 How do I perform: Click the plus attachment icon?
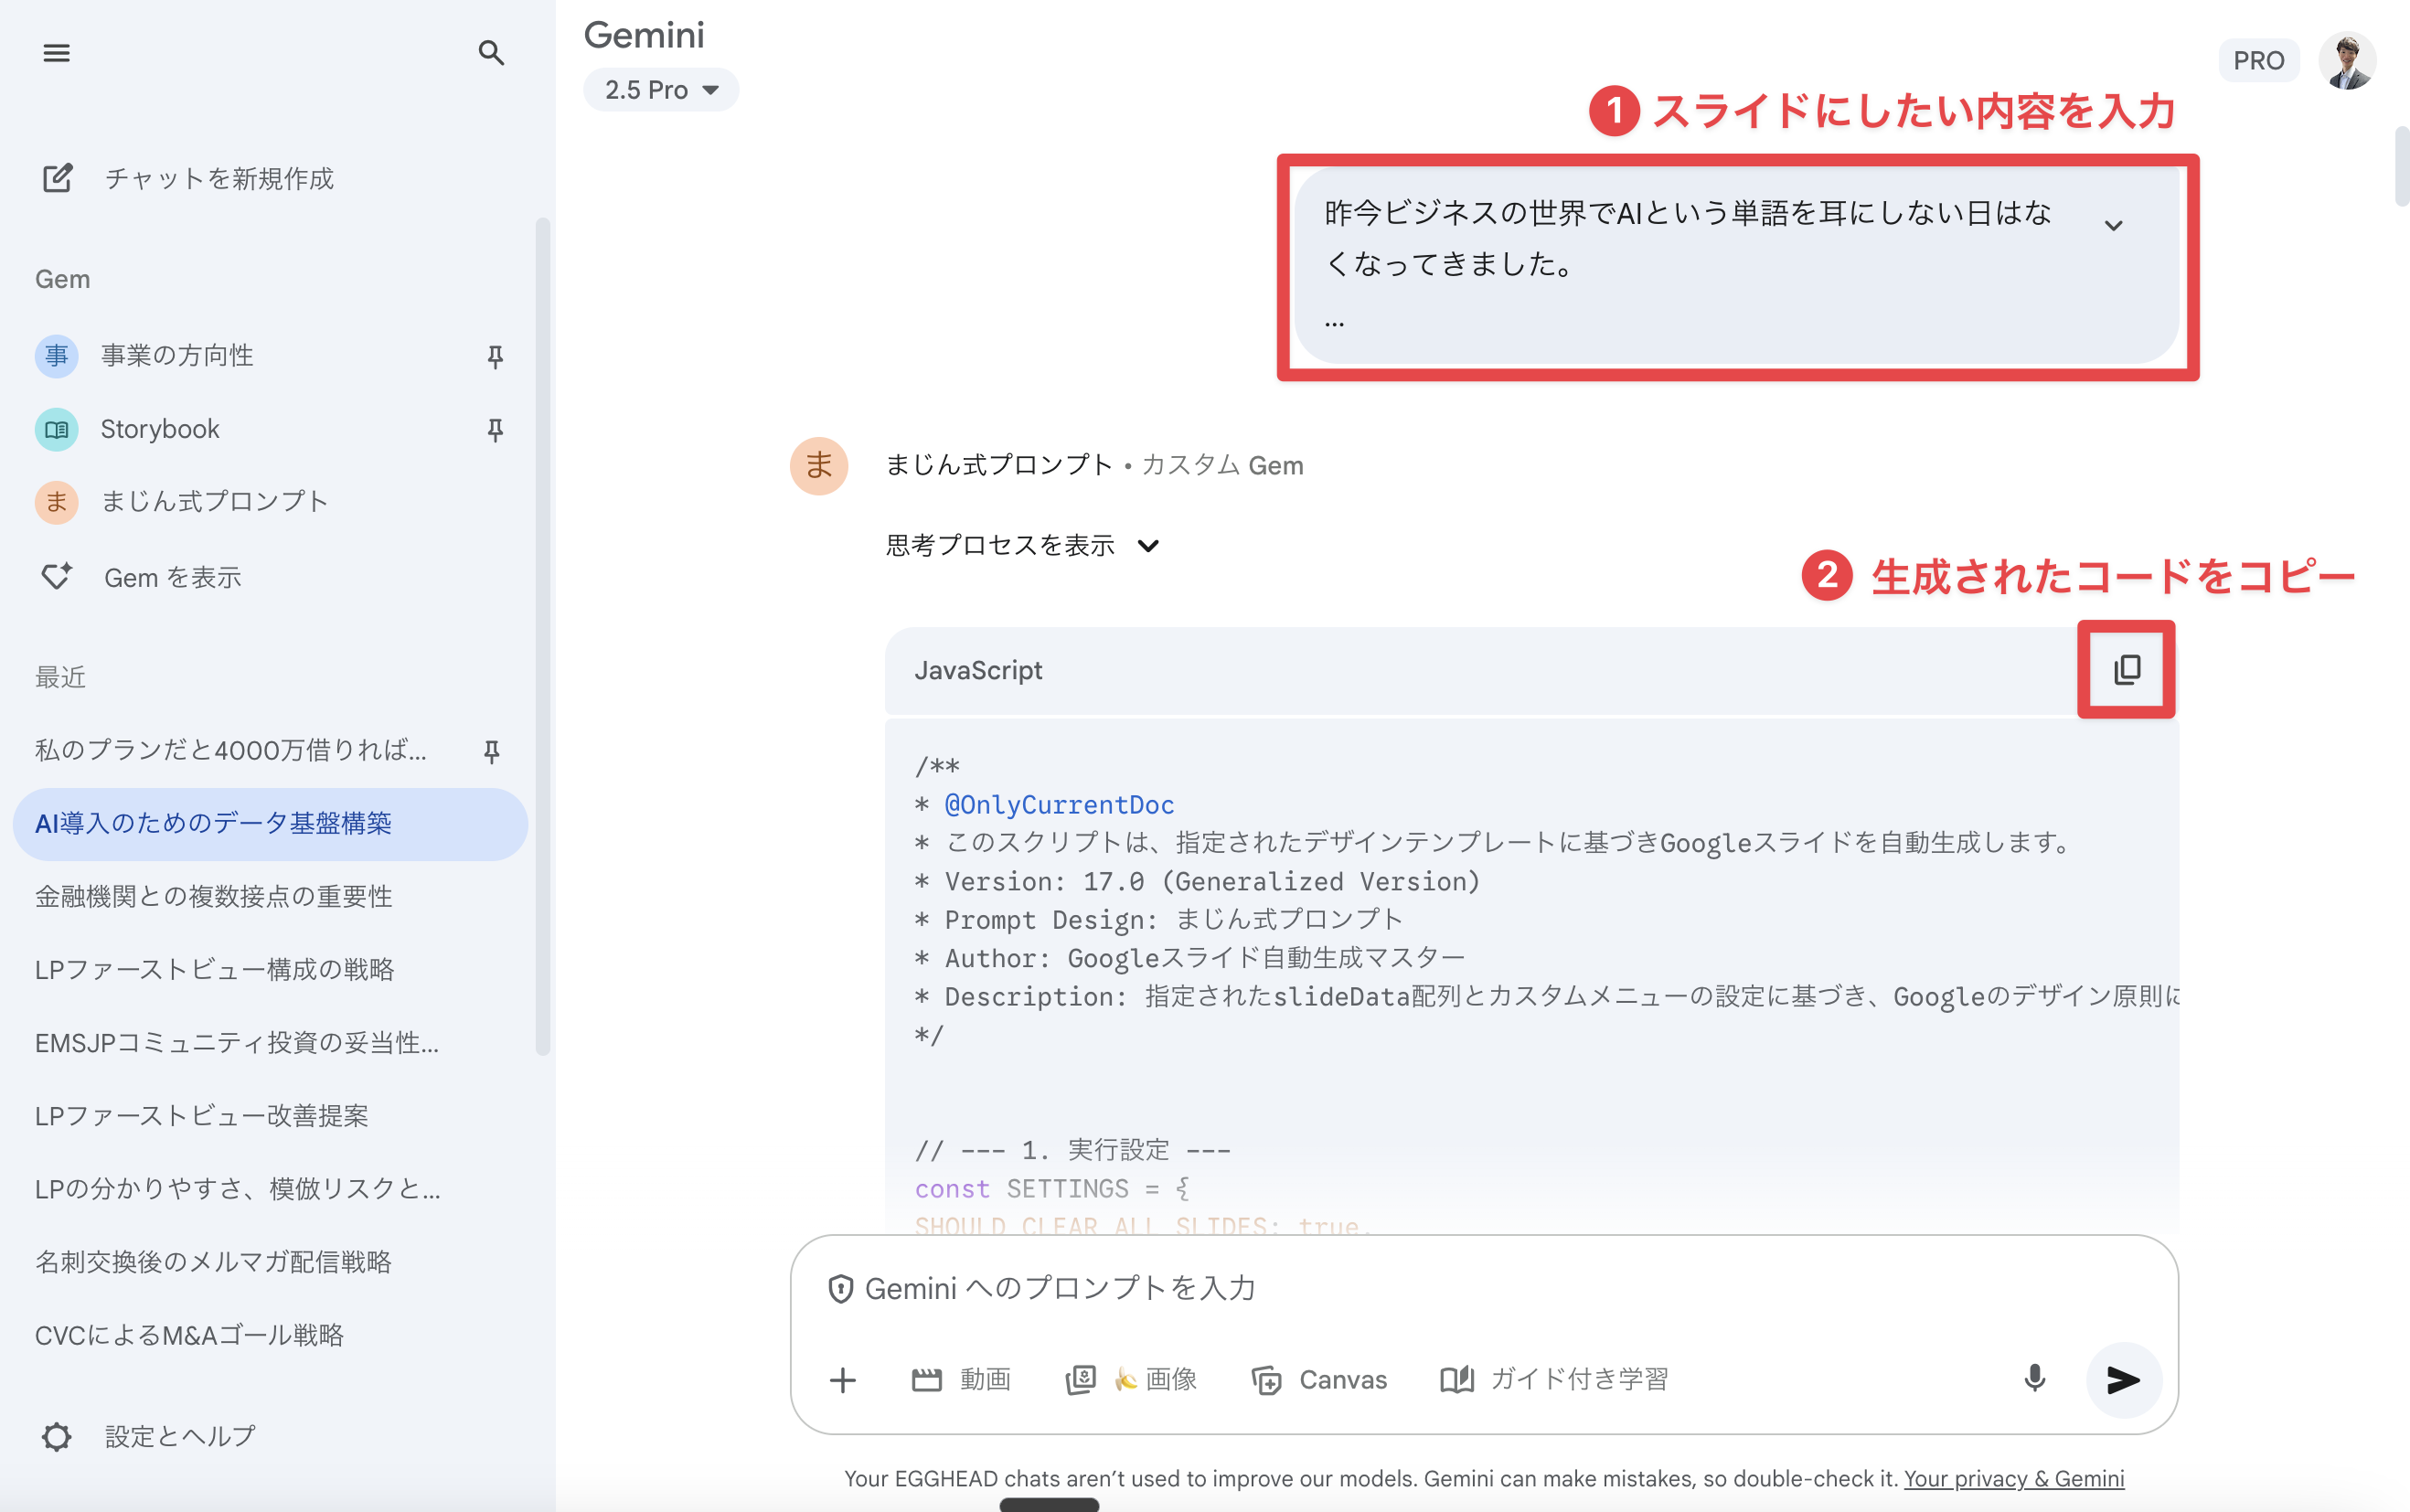click(843, 1380)
